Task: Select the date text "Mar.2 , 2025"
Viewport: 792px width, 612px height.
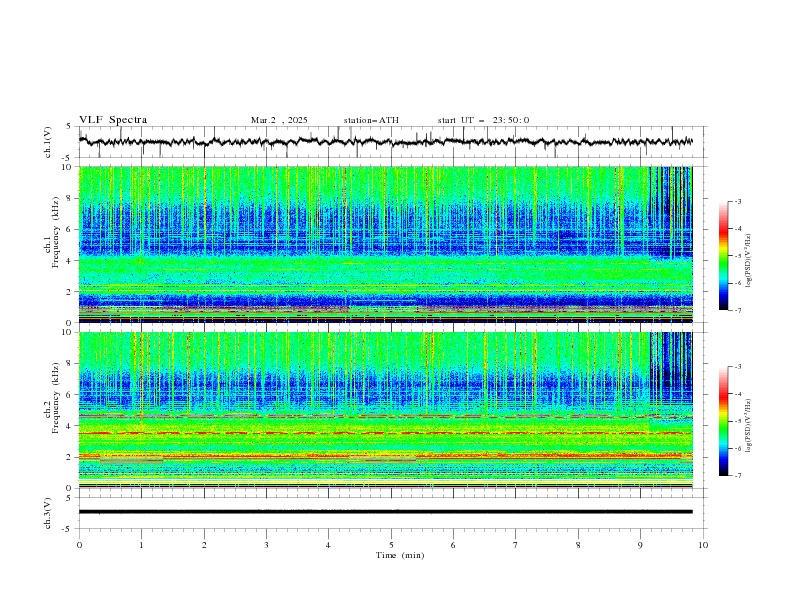Action: (279, 120)
